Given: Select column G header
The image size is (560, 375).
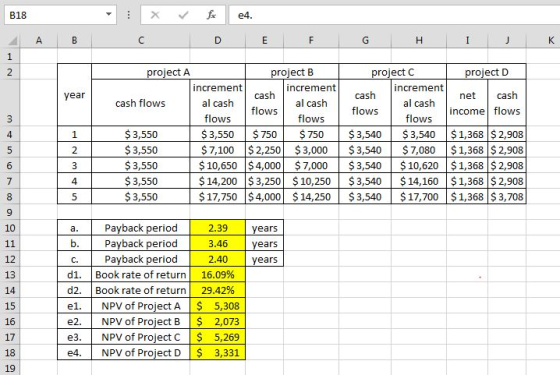Looking at the screenshot, I should (365, 40).
